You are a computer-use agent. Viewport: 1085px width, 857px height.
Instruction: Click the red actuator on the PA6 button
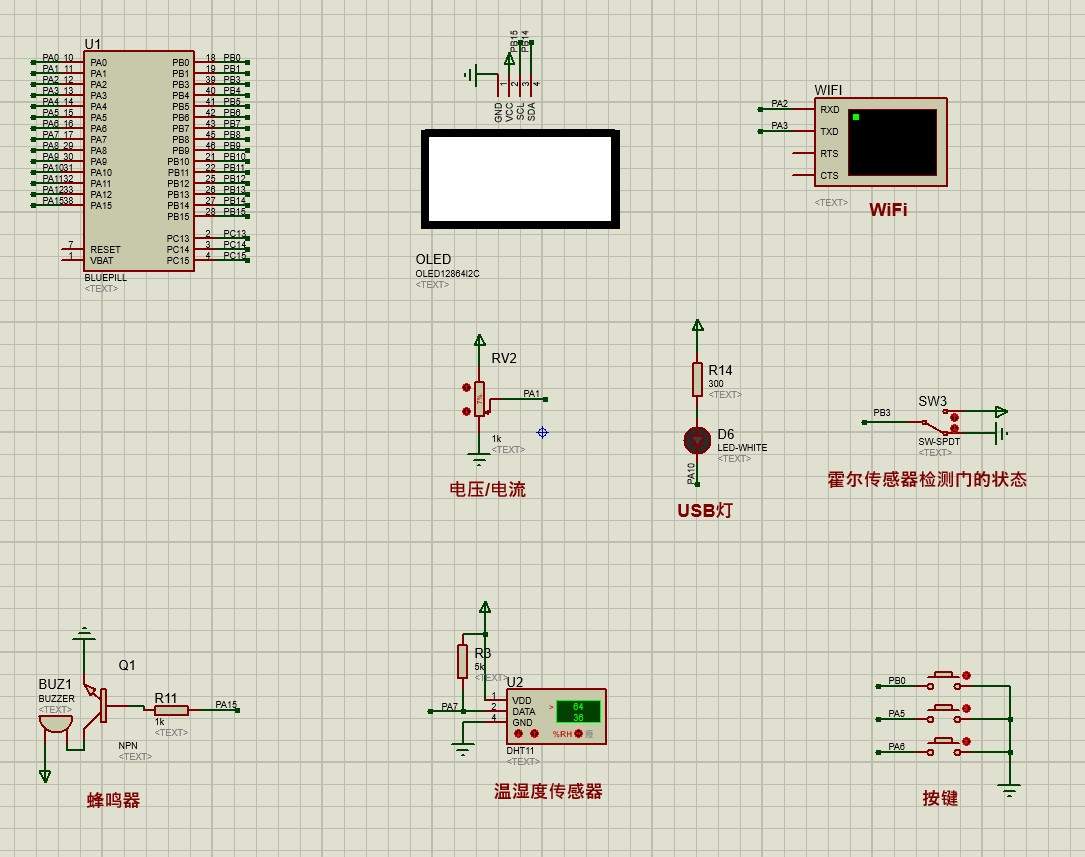966,741
